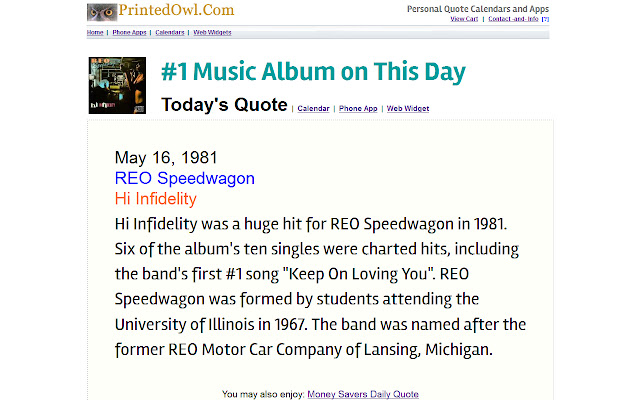Click the help [?] link

tap(546, 19)
